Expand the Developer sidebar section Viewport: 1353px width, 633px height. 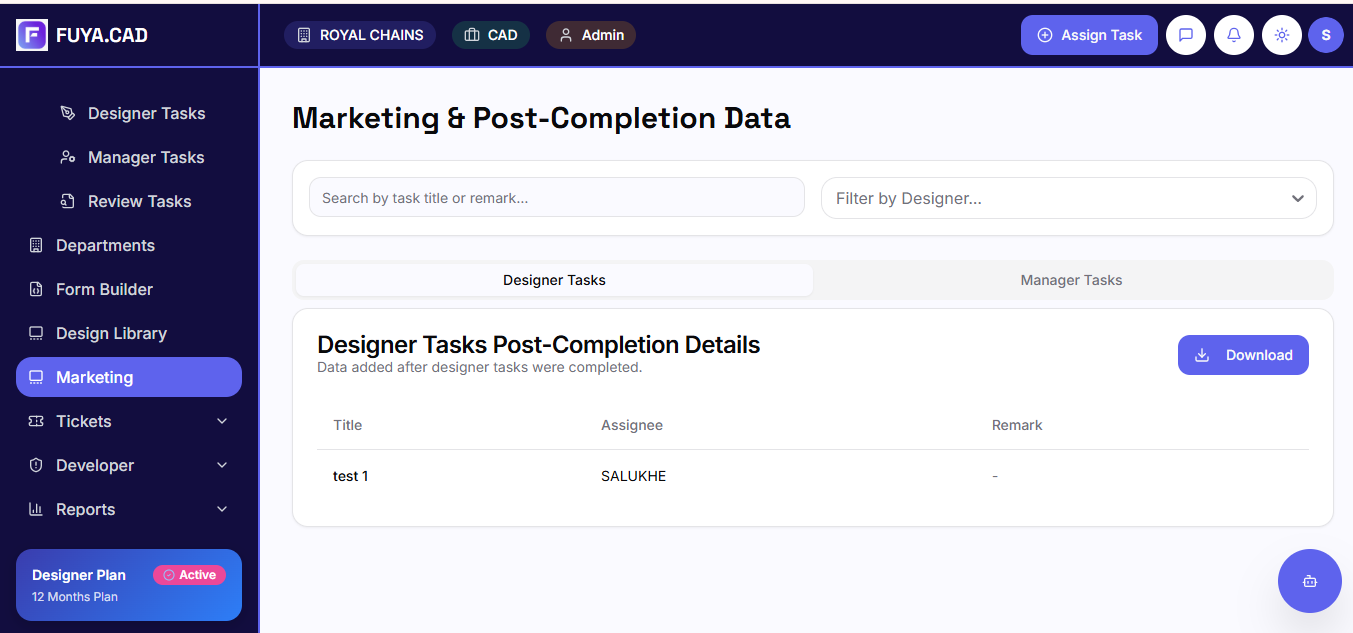(129, 465)
